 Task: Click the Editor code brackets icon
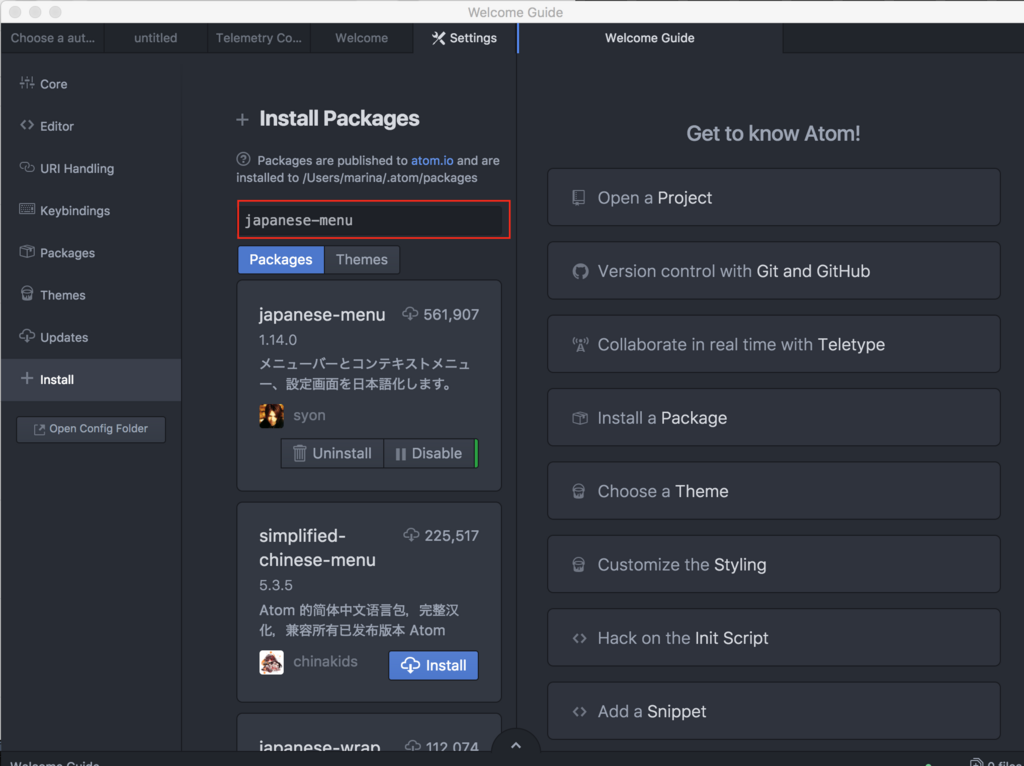click(27, 125)
